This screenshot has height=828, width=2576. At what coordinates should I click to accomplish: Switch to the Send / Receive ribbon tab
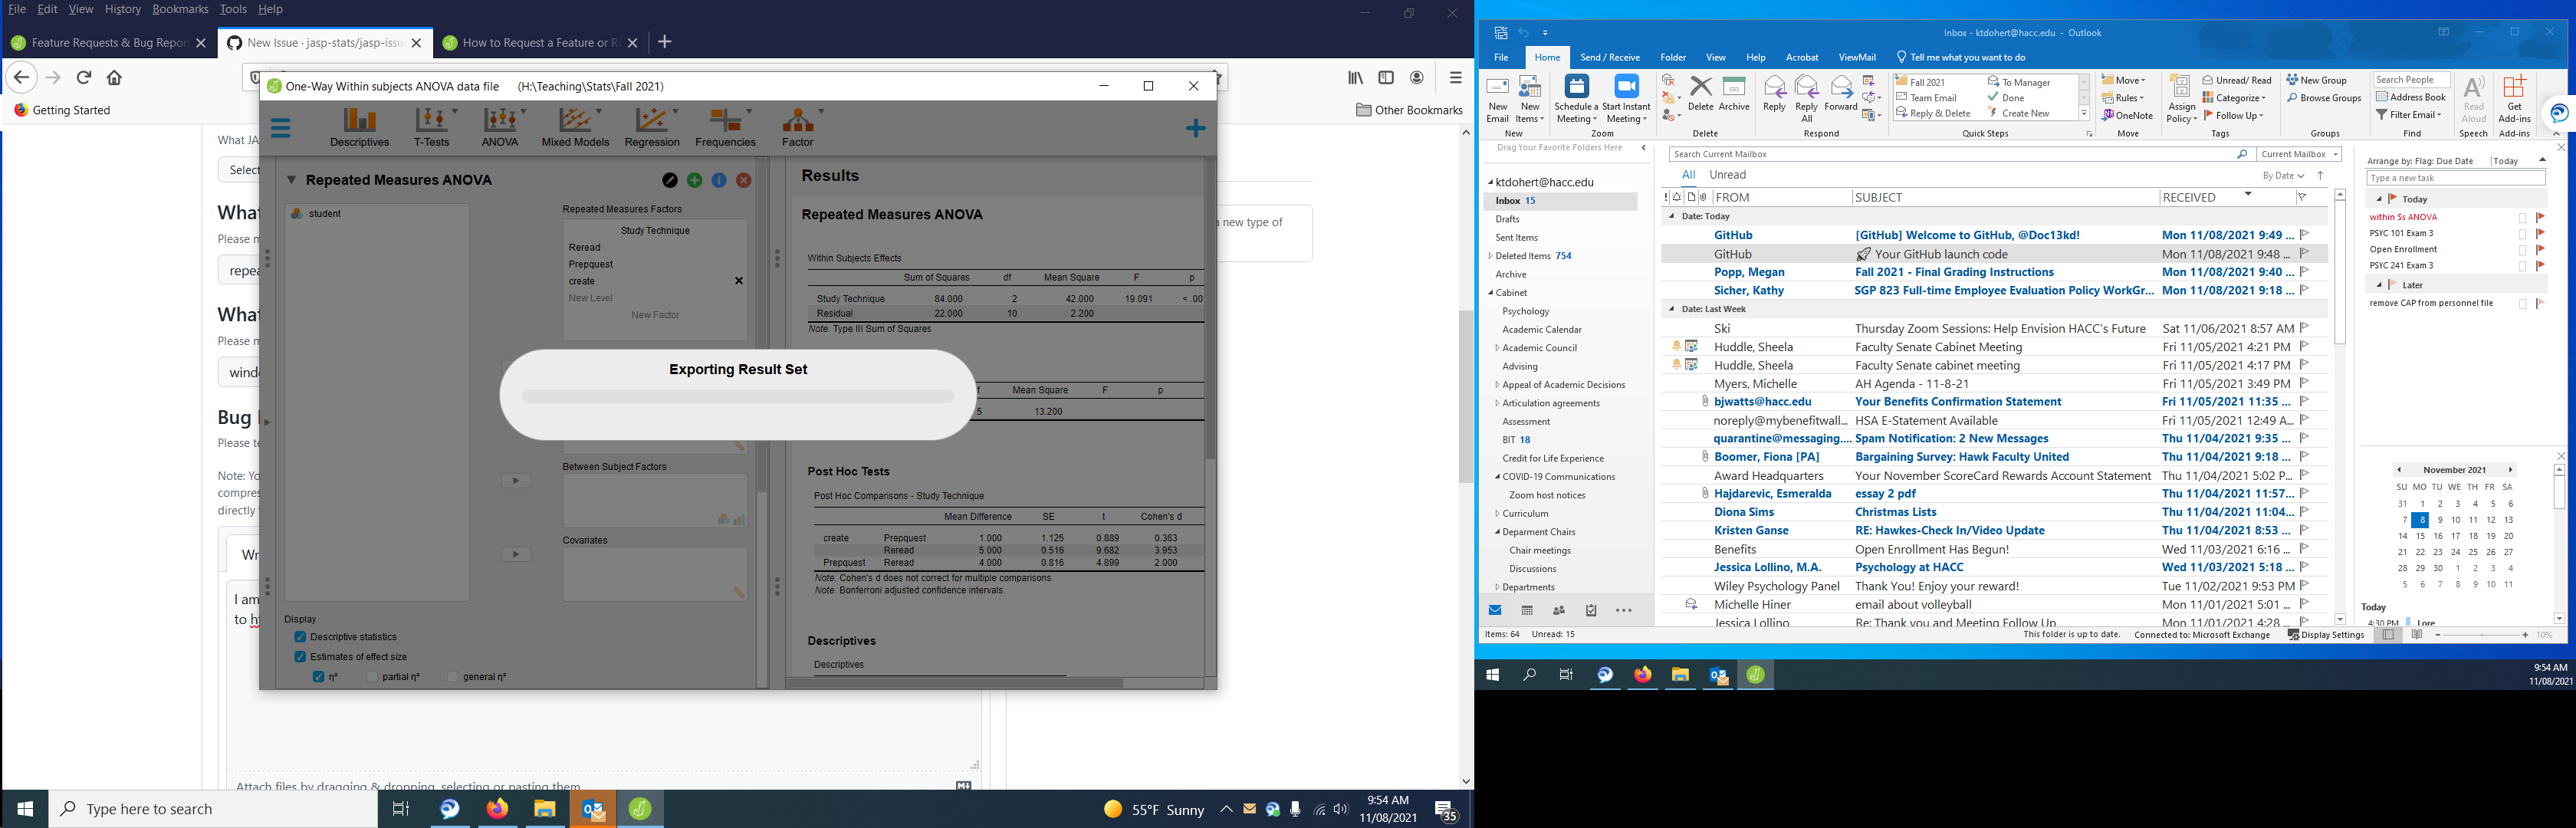tap(1609, 57)
